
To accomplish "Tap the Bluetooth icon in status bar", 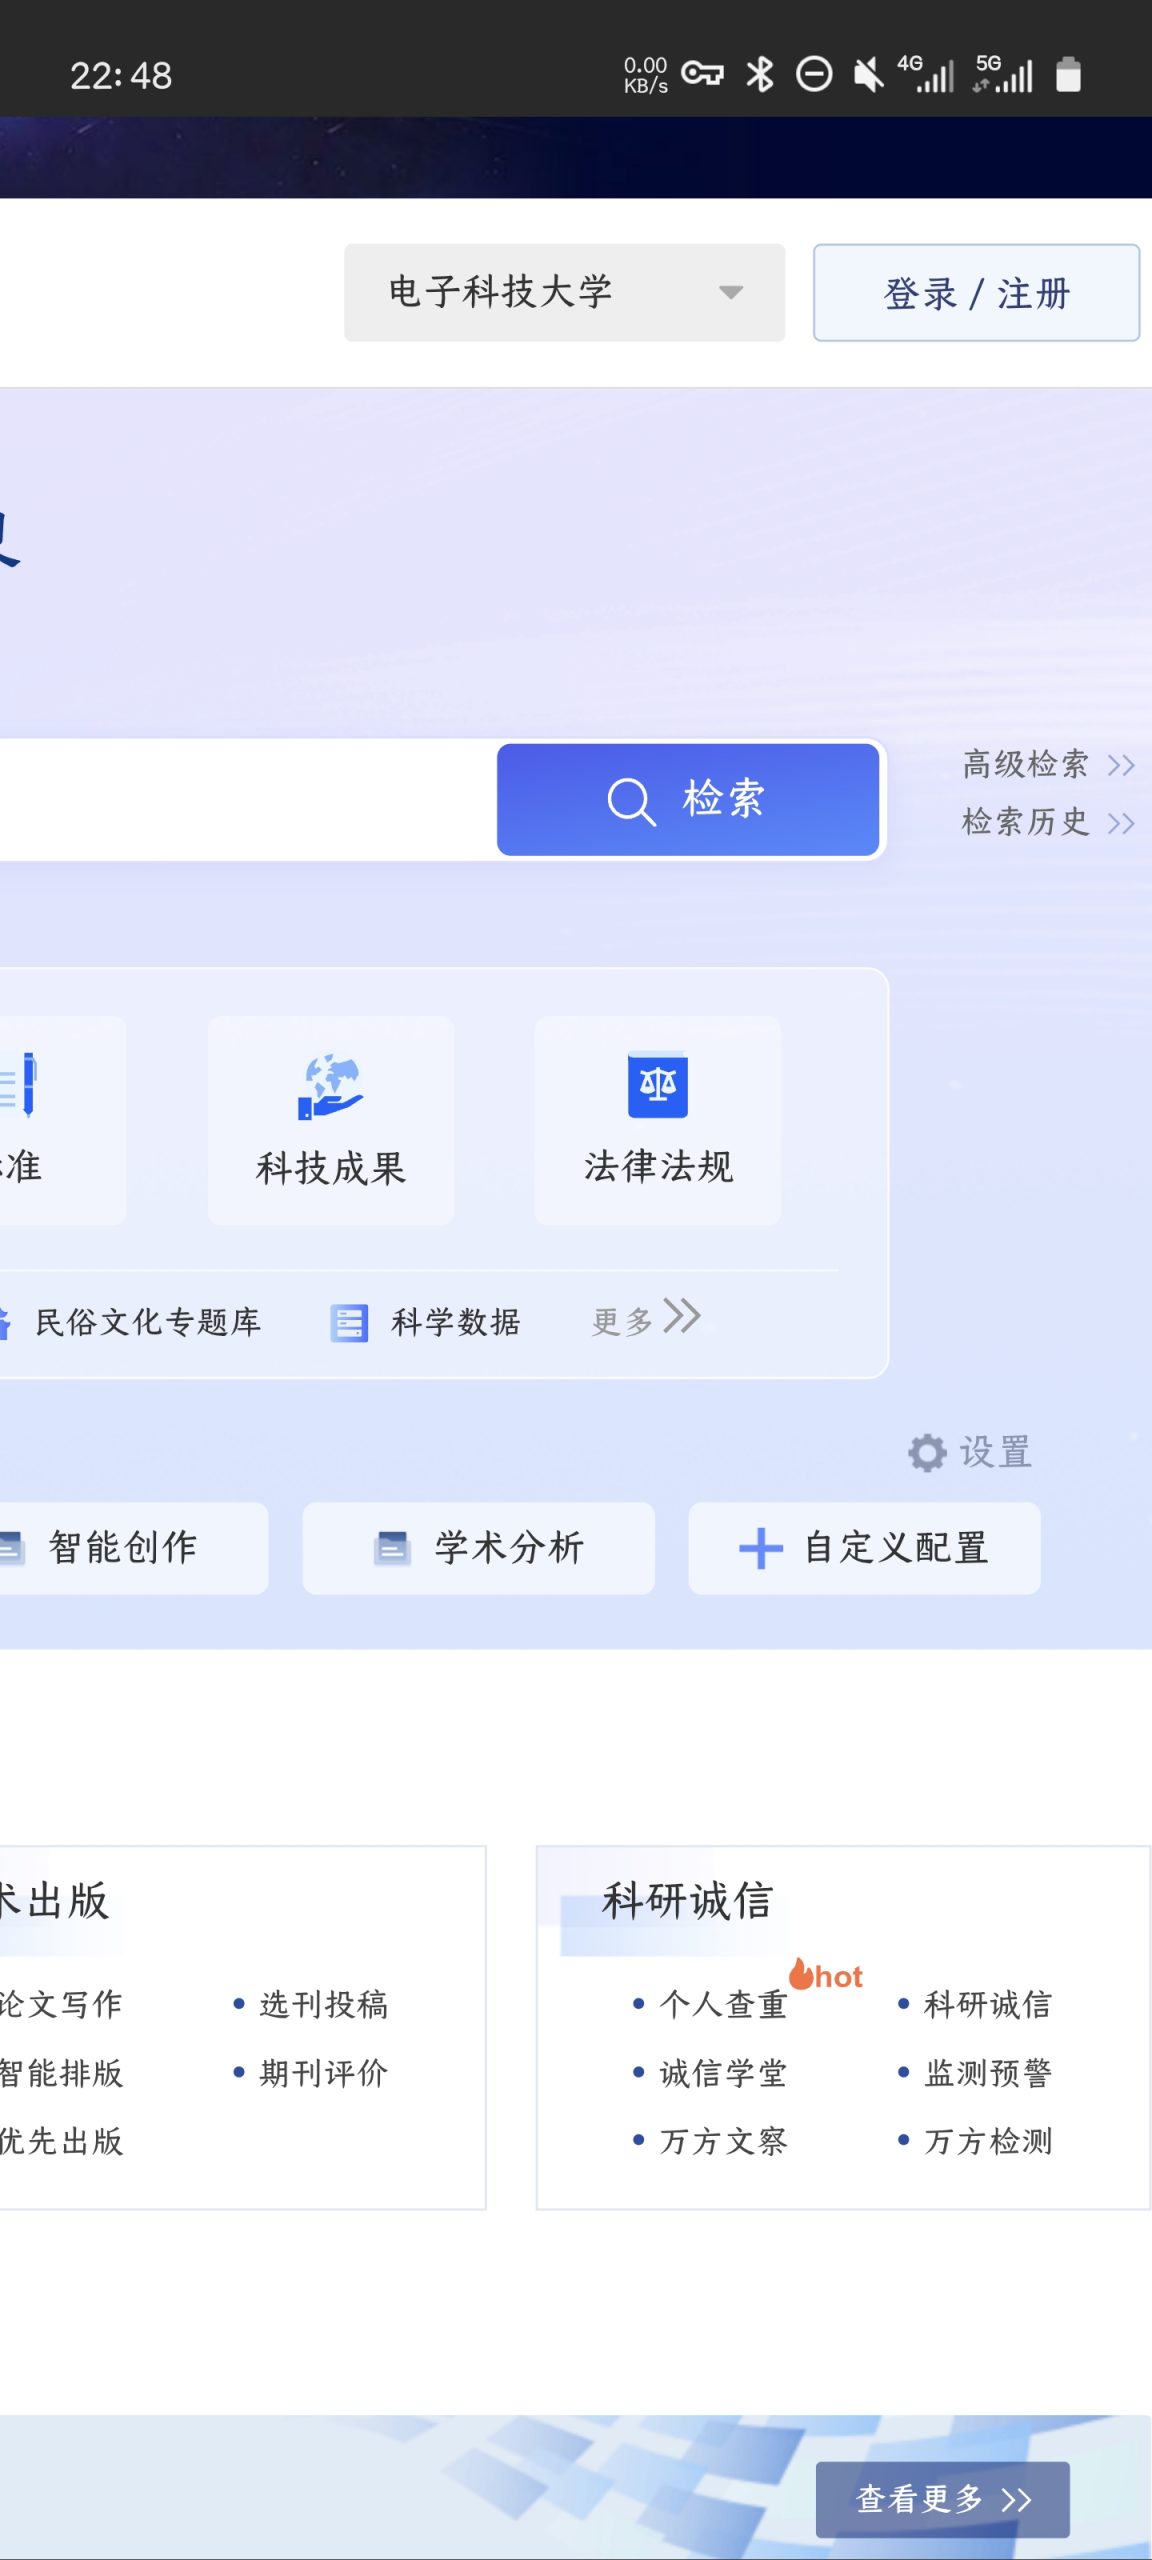I will click(760, 75).
